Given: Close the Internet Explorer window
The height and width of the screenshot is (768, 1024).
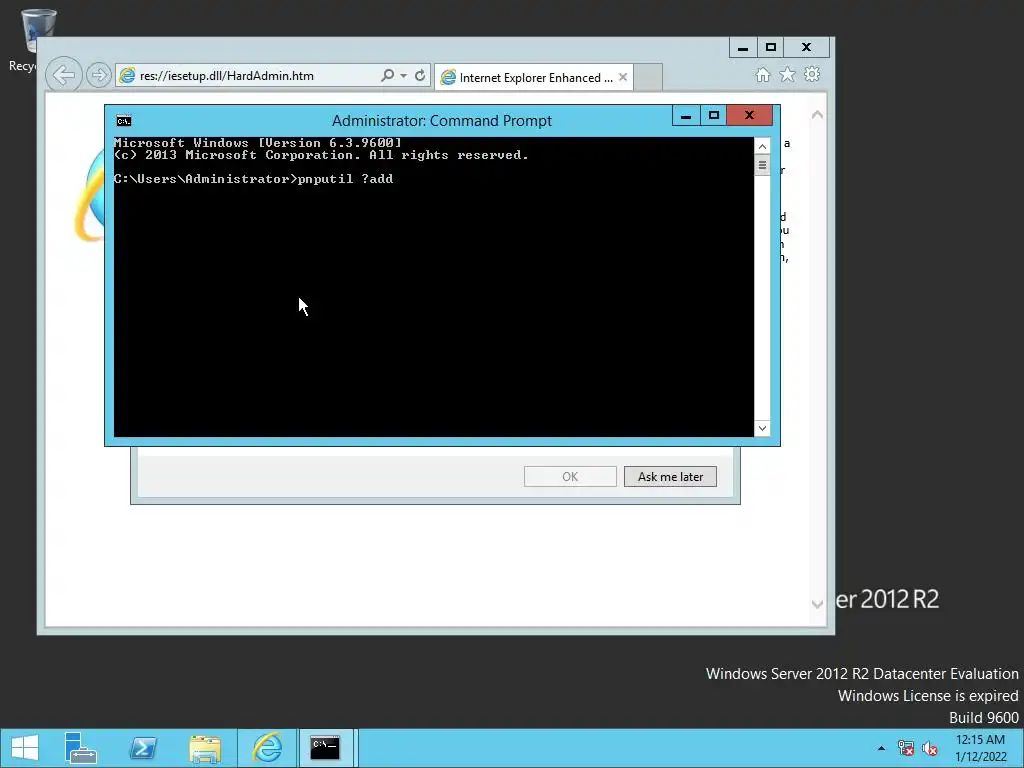Looking at the screenshot, I should (x=807, y=48).
